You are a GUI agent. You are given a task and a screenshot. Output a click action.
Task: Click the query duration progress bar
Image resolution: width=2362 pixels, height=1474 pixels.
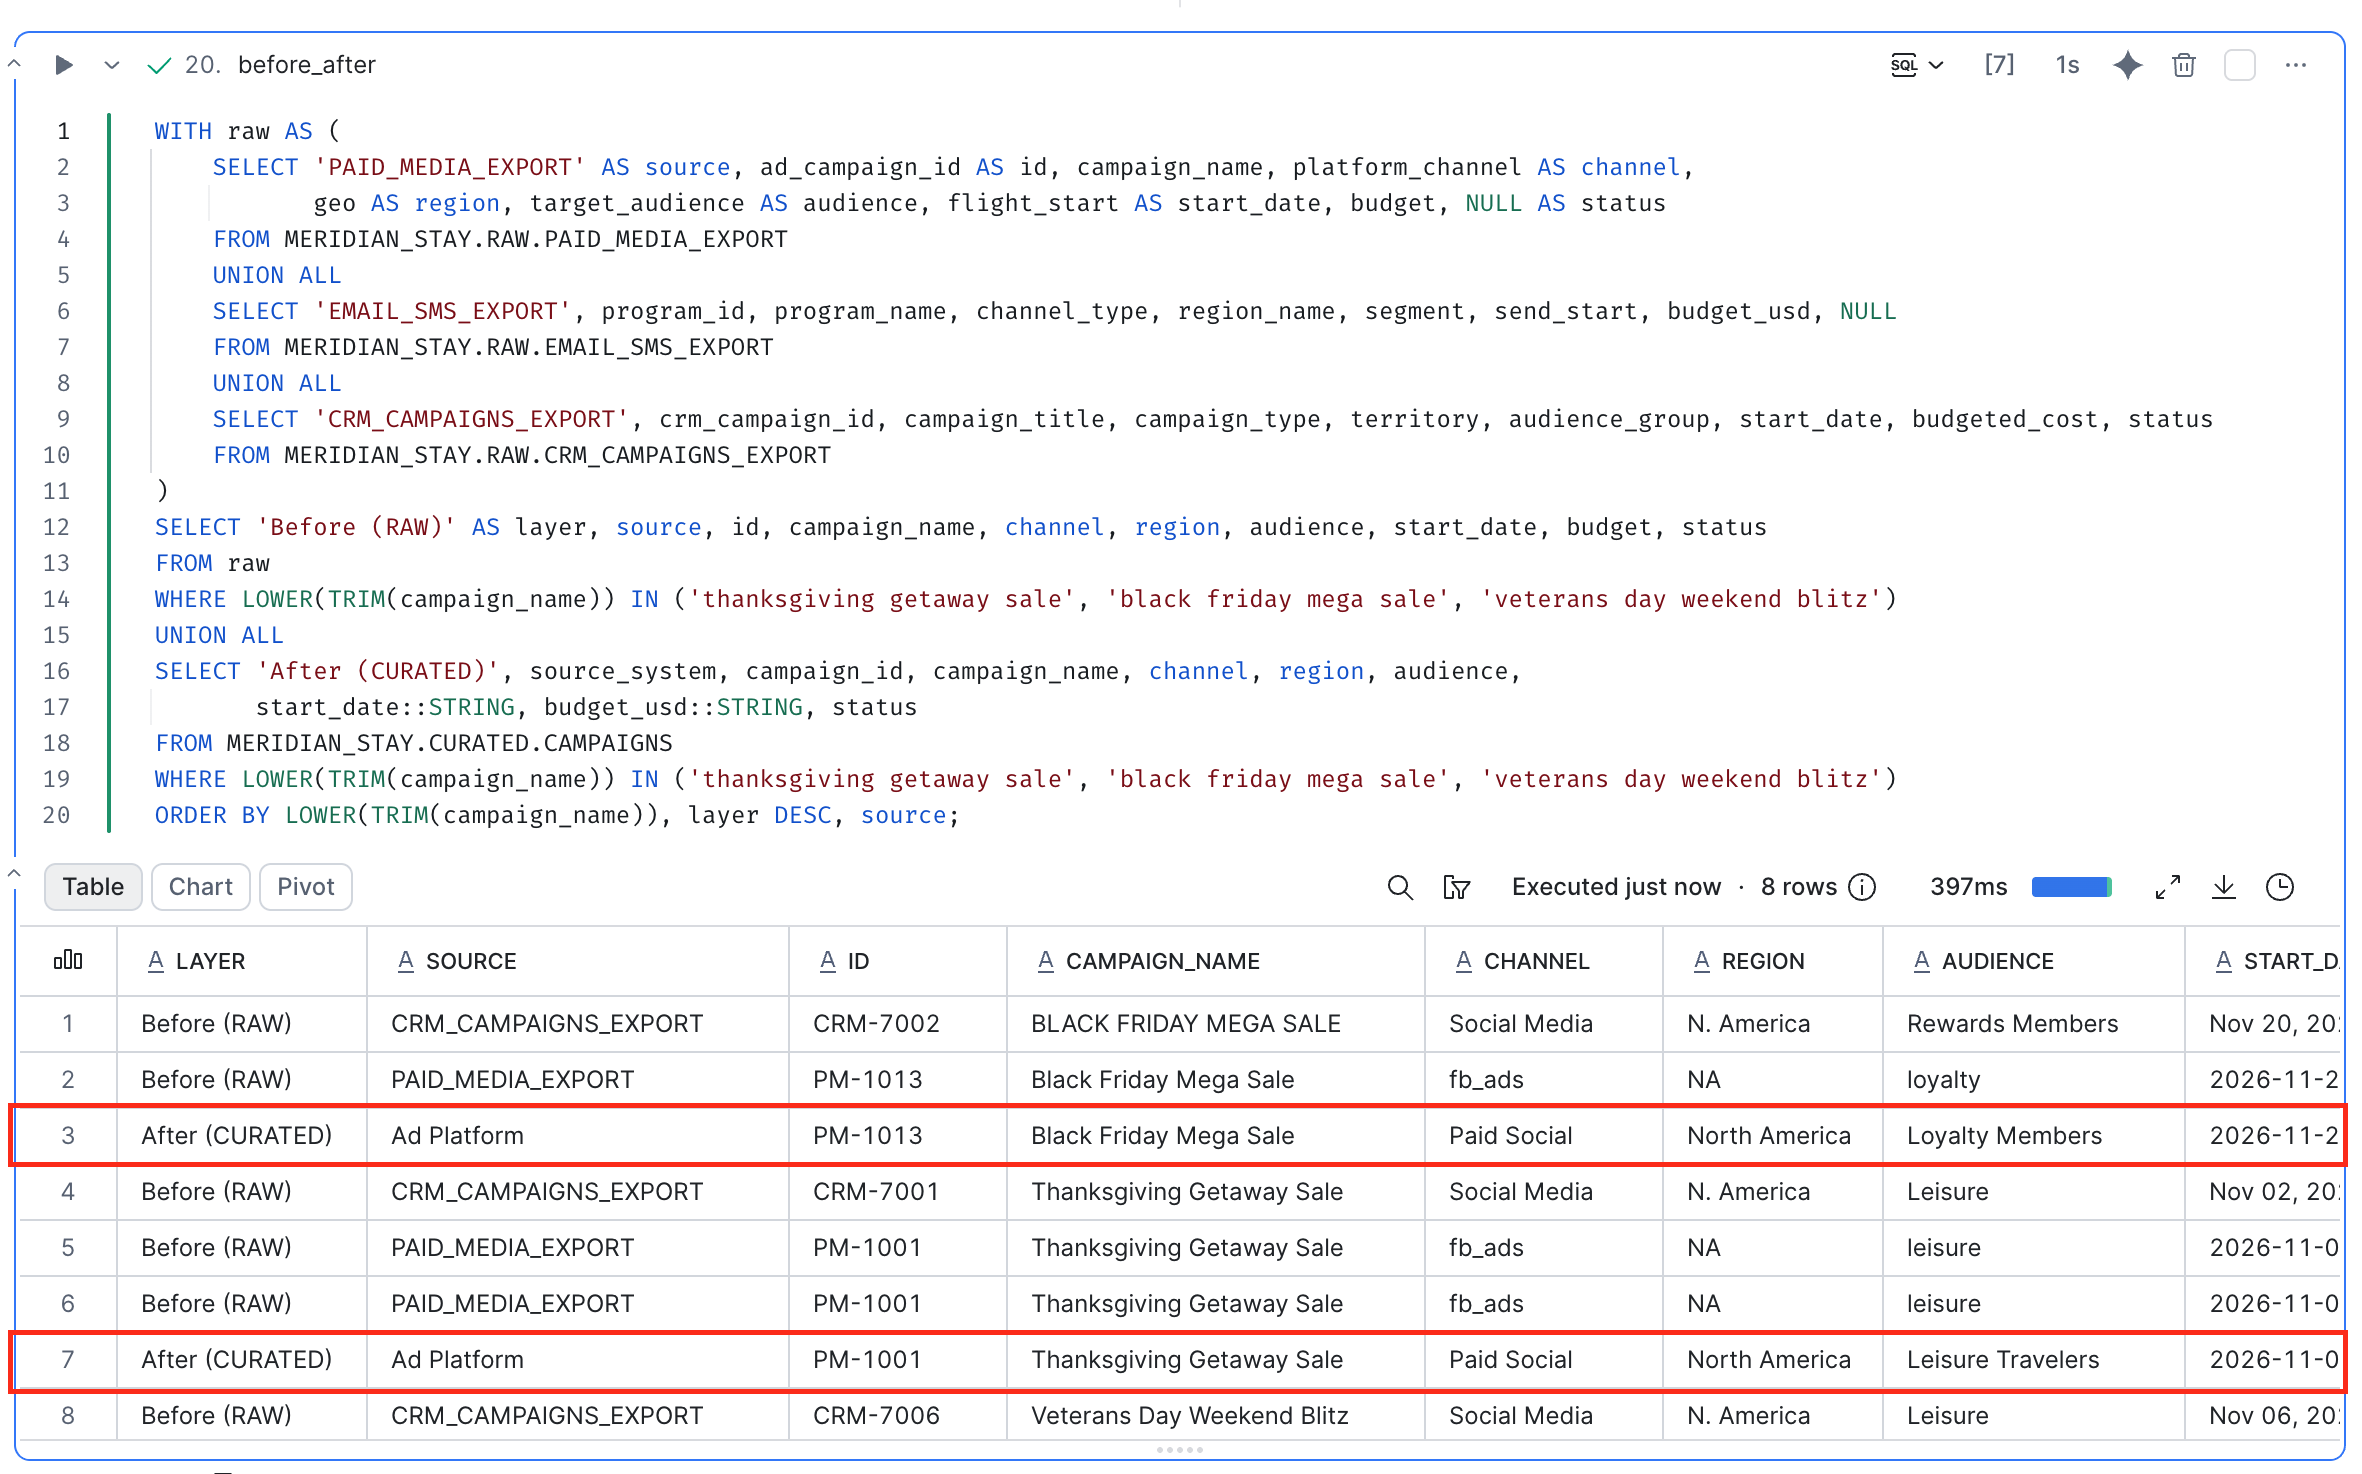point(2072,887)
